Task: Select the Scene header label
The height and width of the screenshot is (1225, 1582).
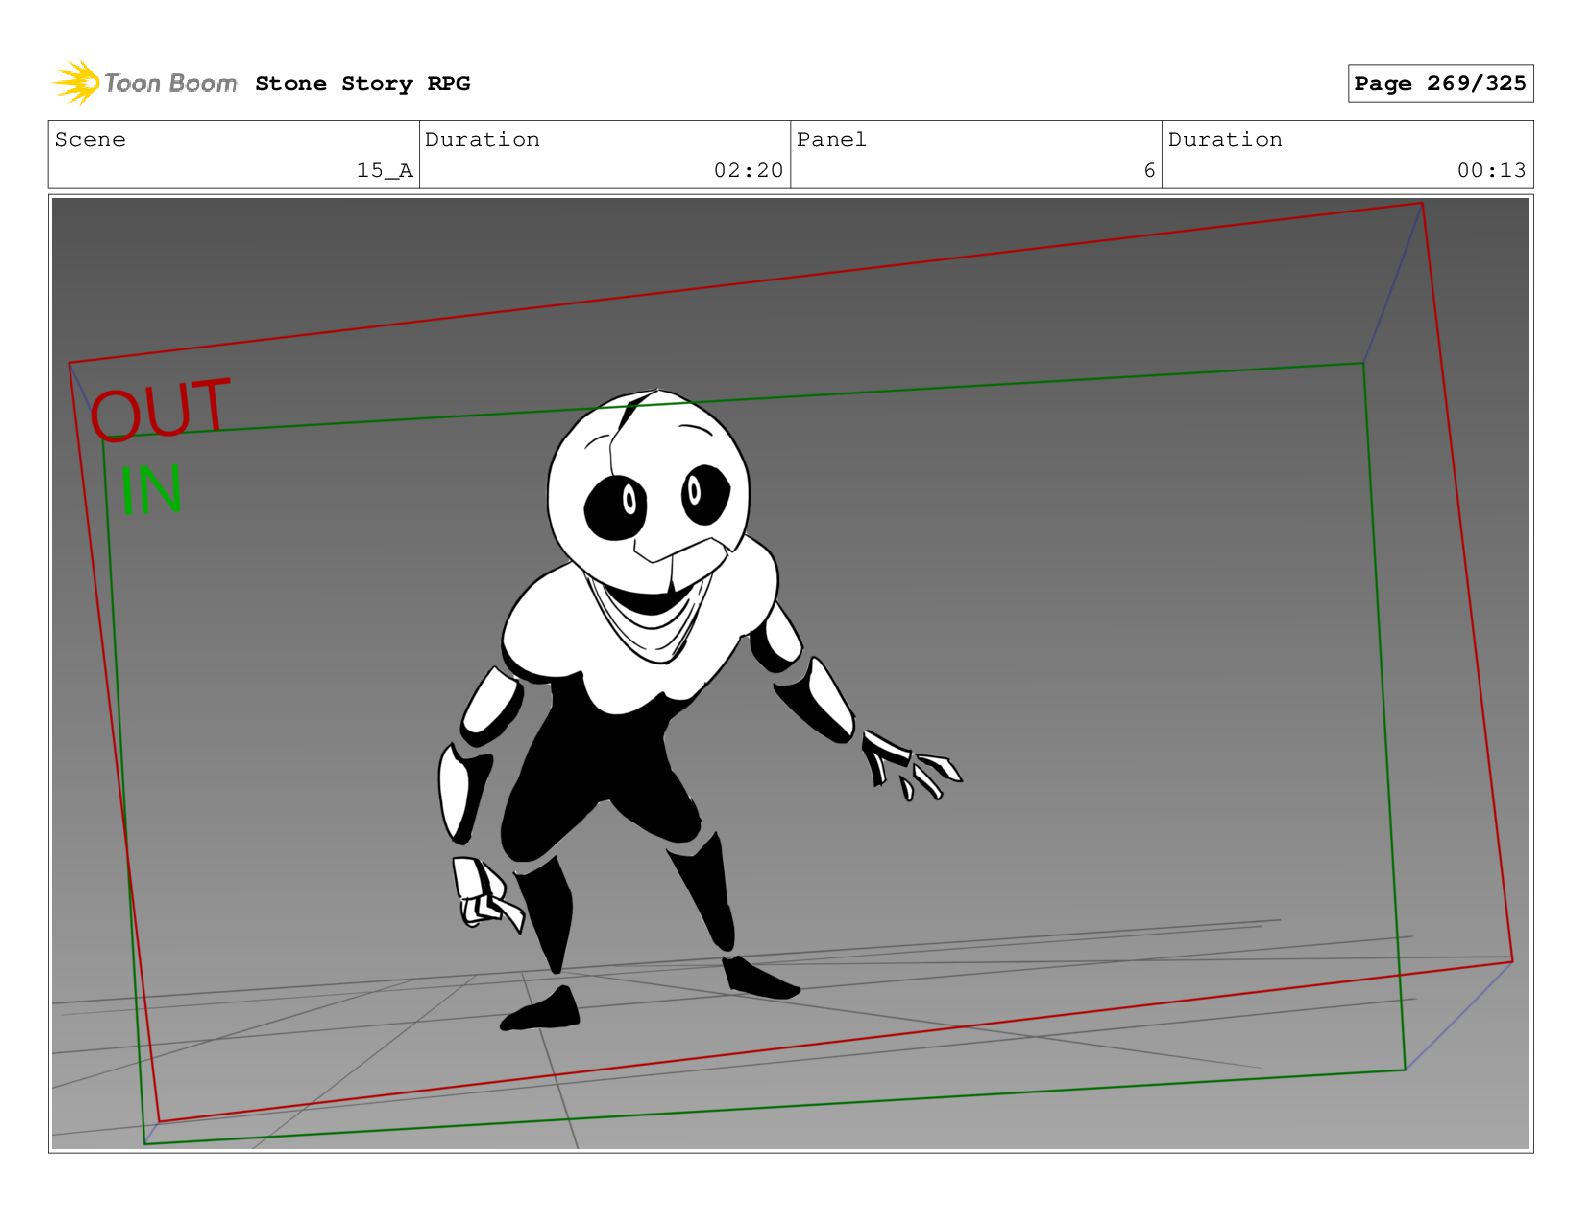Action: click(90, 140)
